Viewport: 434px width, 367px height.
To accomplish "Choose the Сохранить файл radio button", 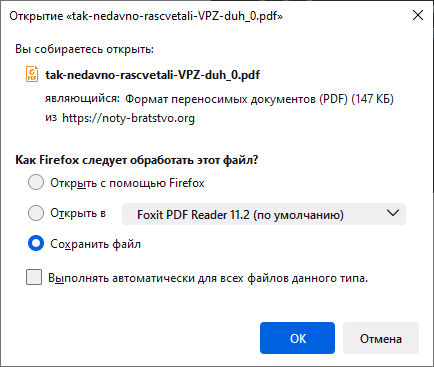I will click(36, 243).
